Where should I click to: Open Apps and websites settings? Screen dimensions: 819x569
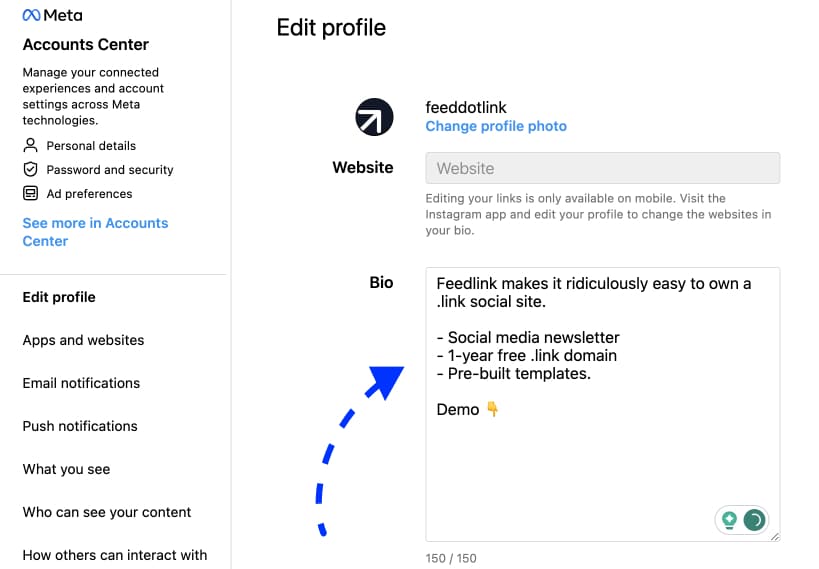(83, 340)
